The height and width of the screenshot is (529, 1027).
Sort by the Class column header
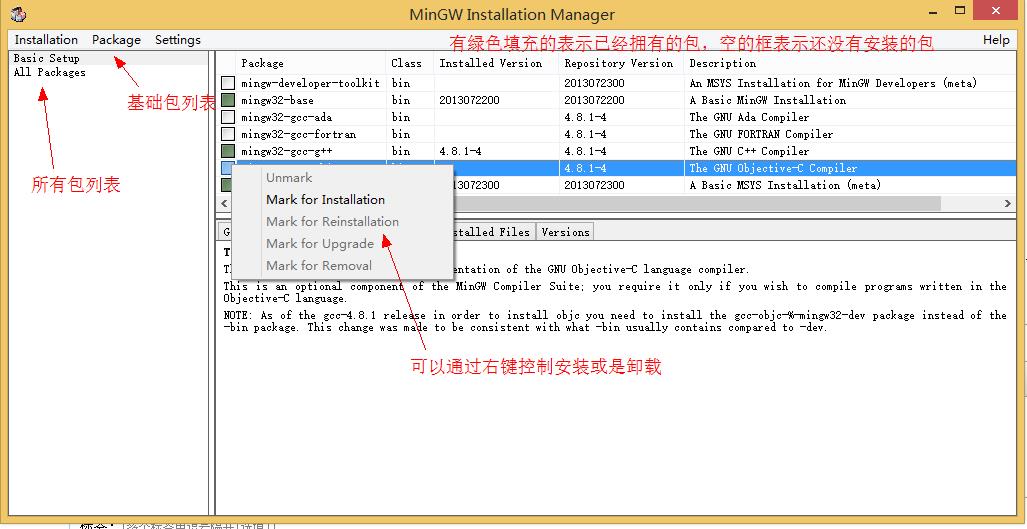tap(409, 64)
